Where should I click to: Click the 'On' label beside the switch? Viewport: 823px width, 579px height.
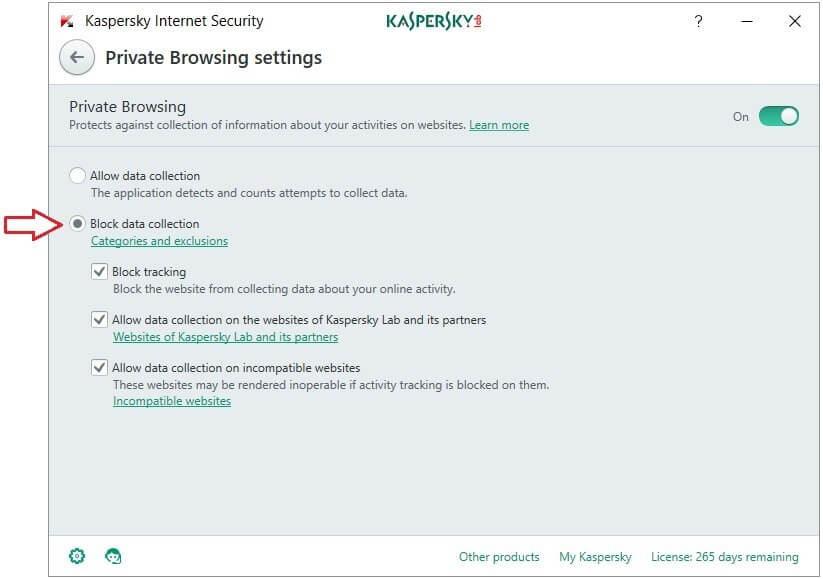[741, 117]
